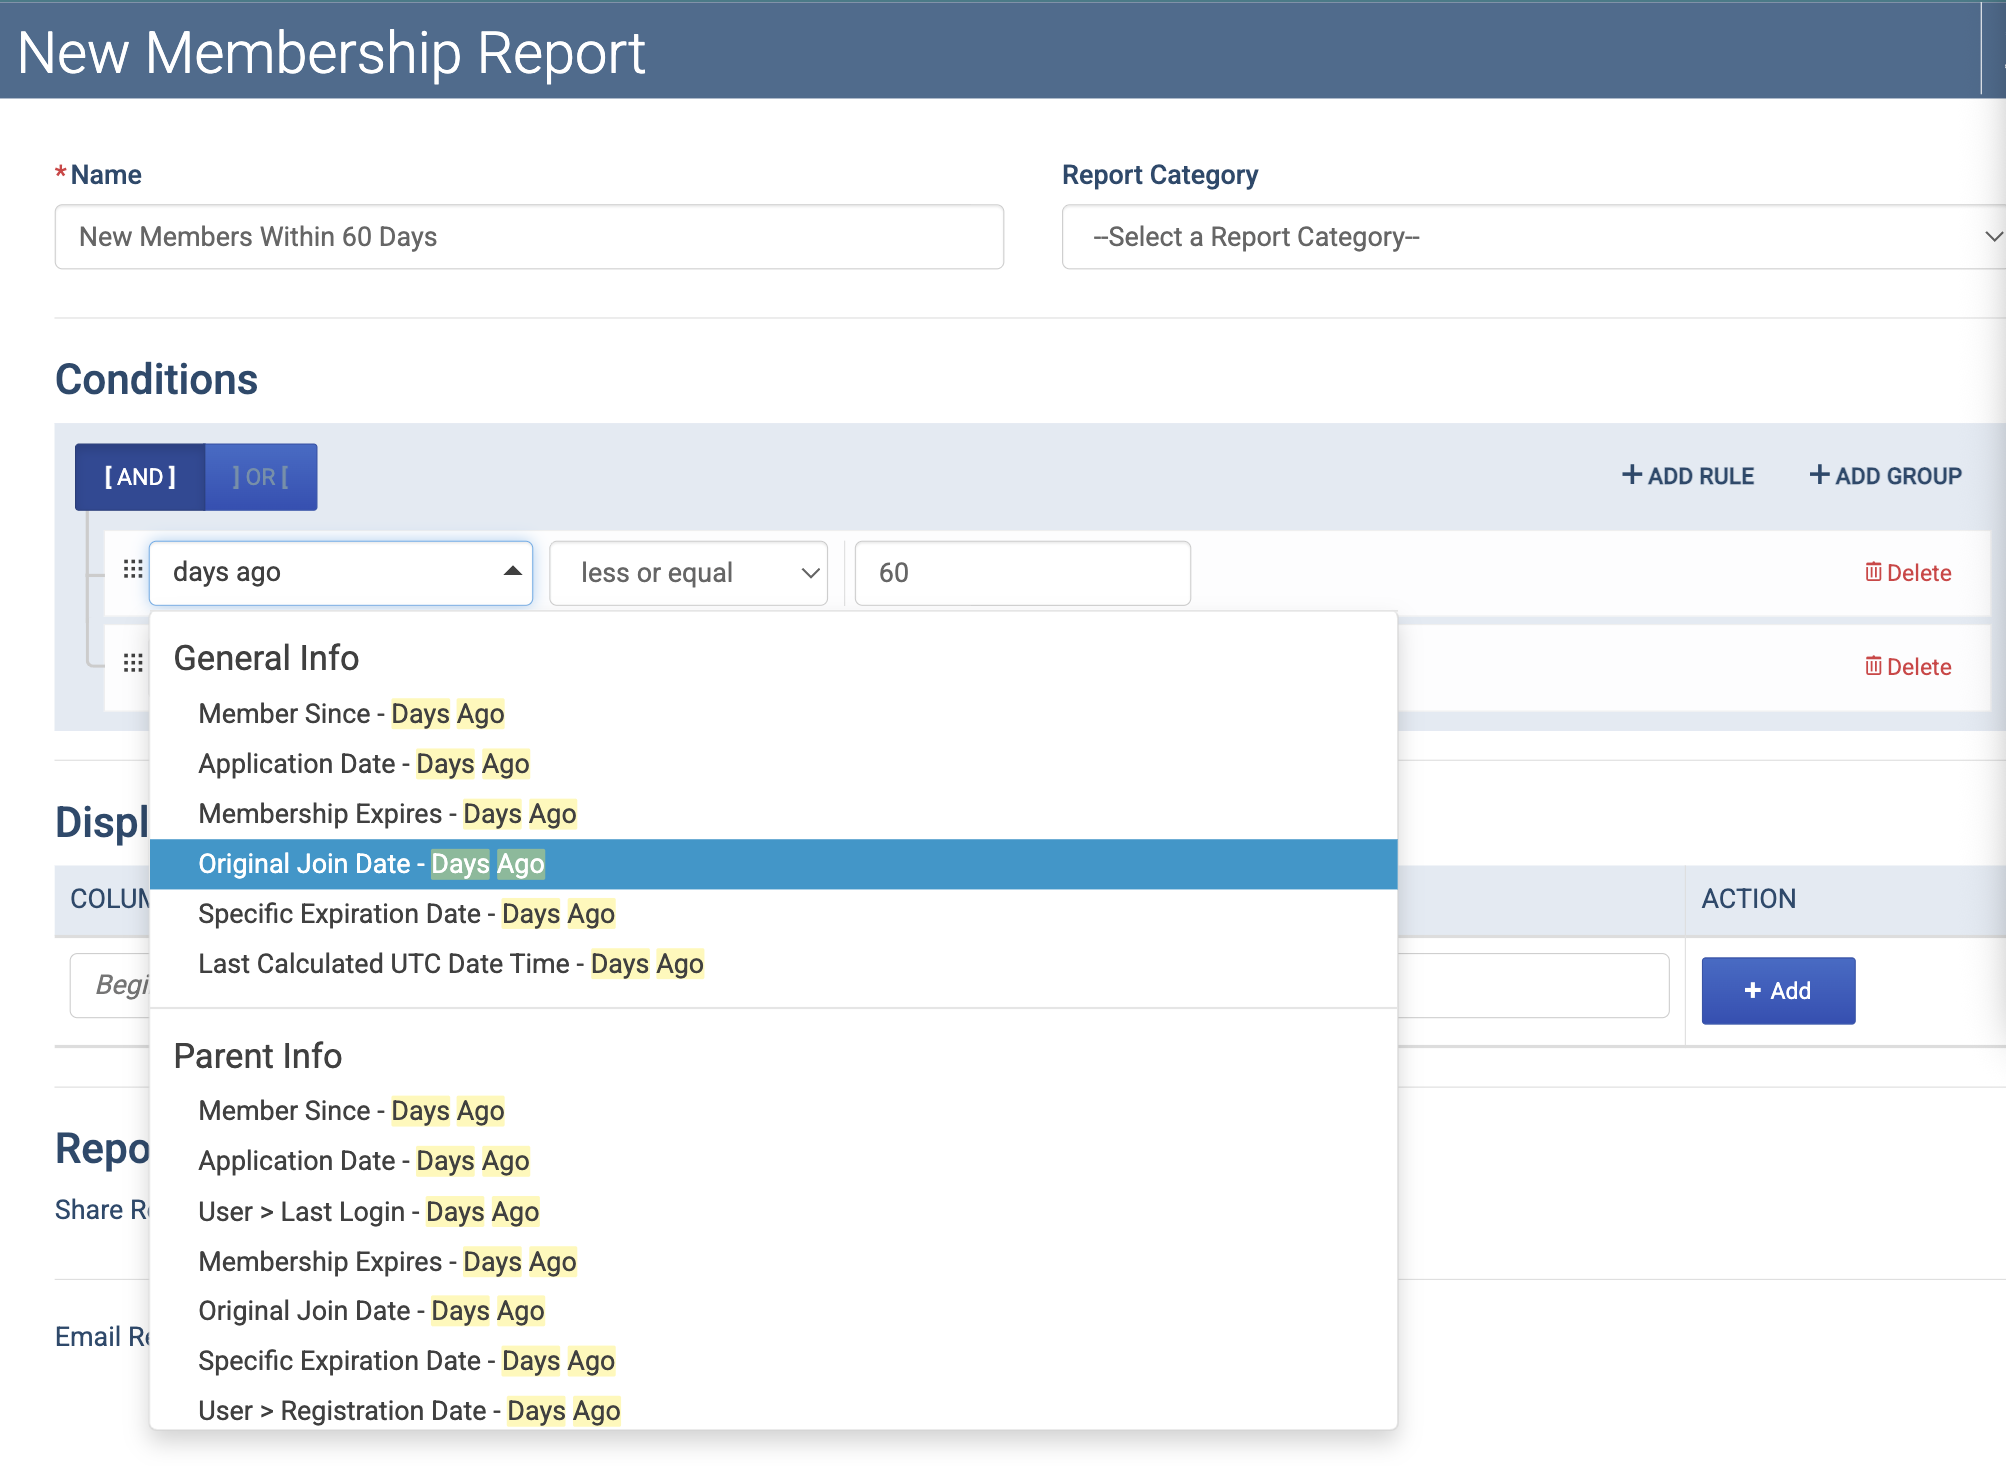Click the value field containing 60
The height and width of the screenshot is (1466, 2006).
click(1023, 573)
